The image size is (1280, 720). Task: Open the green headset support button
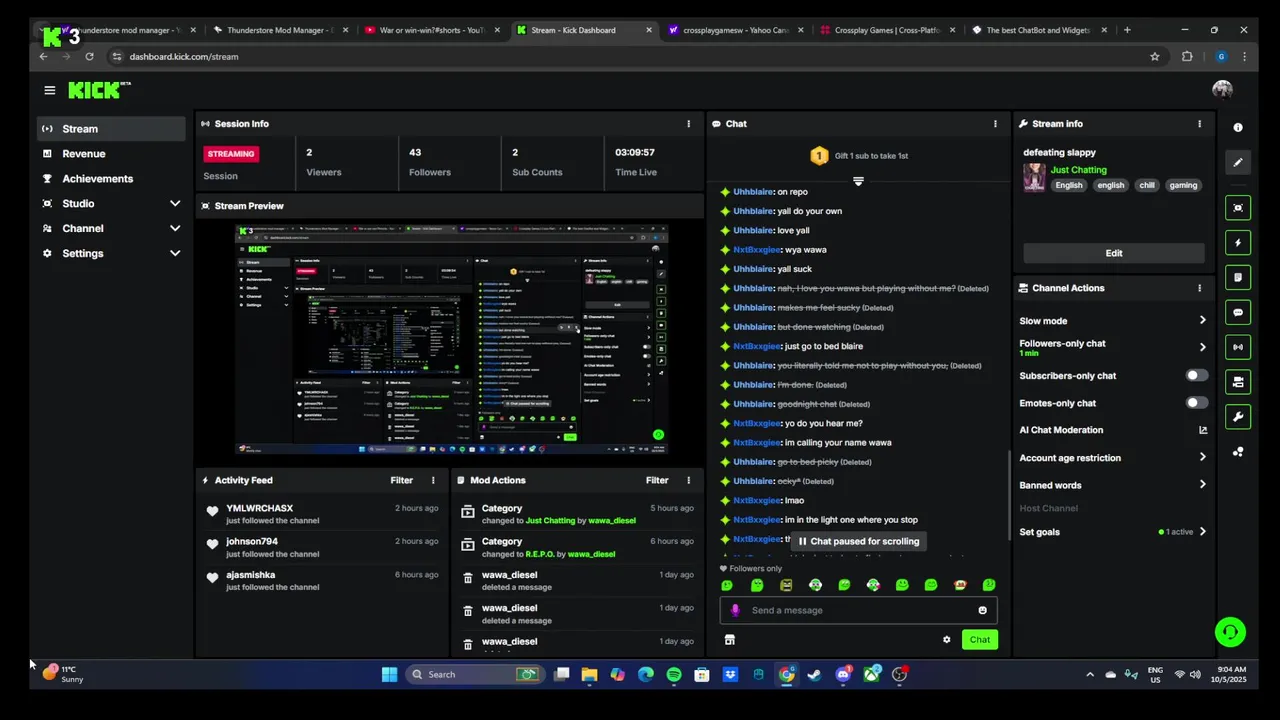[x=1230, y=632]
